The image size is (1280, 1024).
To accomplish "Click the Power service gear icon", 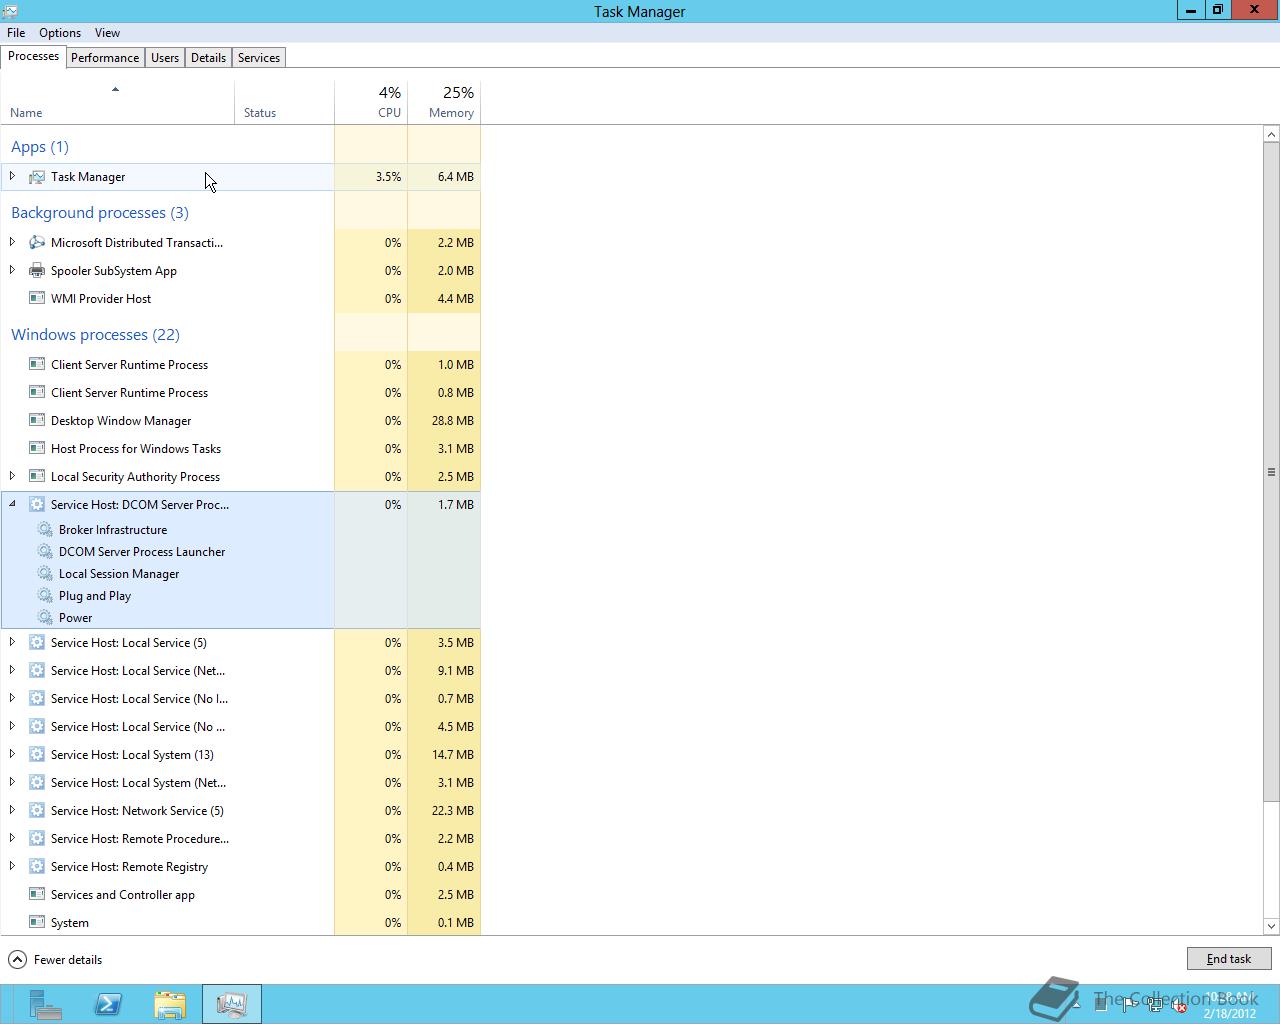I will 45,618.
